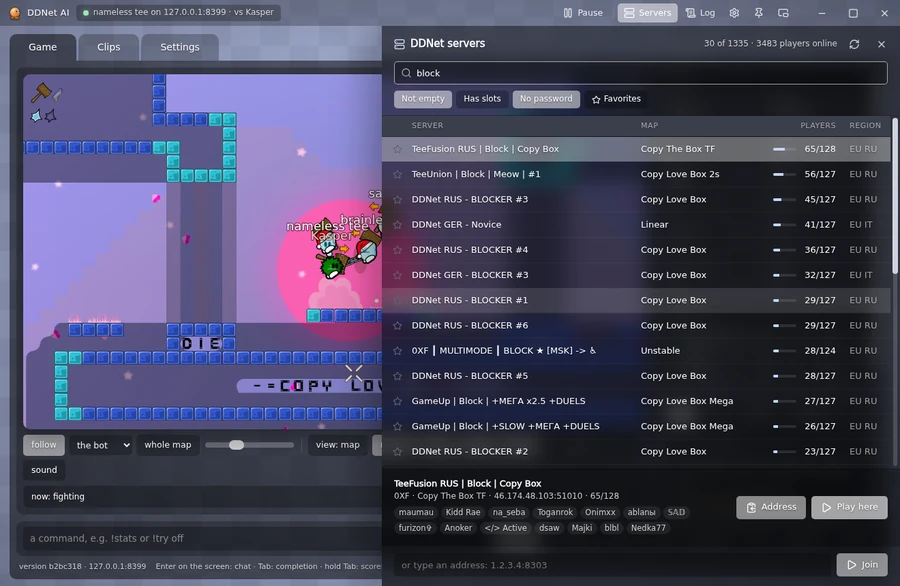Star the DDNet RUS - BLOCKER #6 server
Image resolution: width=900 pixels, height=586 pixels.
pyautogui.click(x=397, y=326)
